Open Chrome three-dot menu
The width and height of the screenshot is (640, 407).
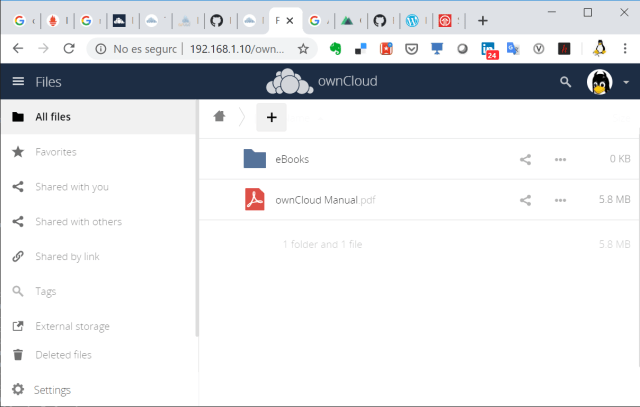625,49
